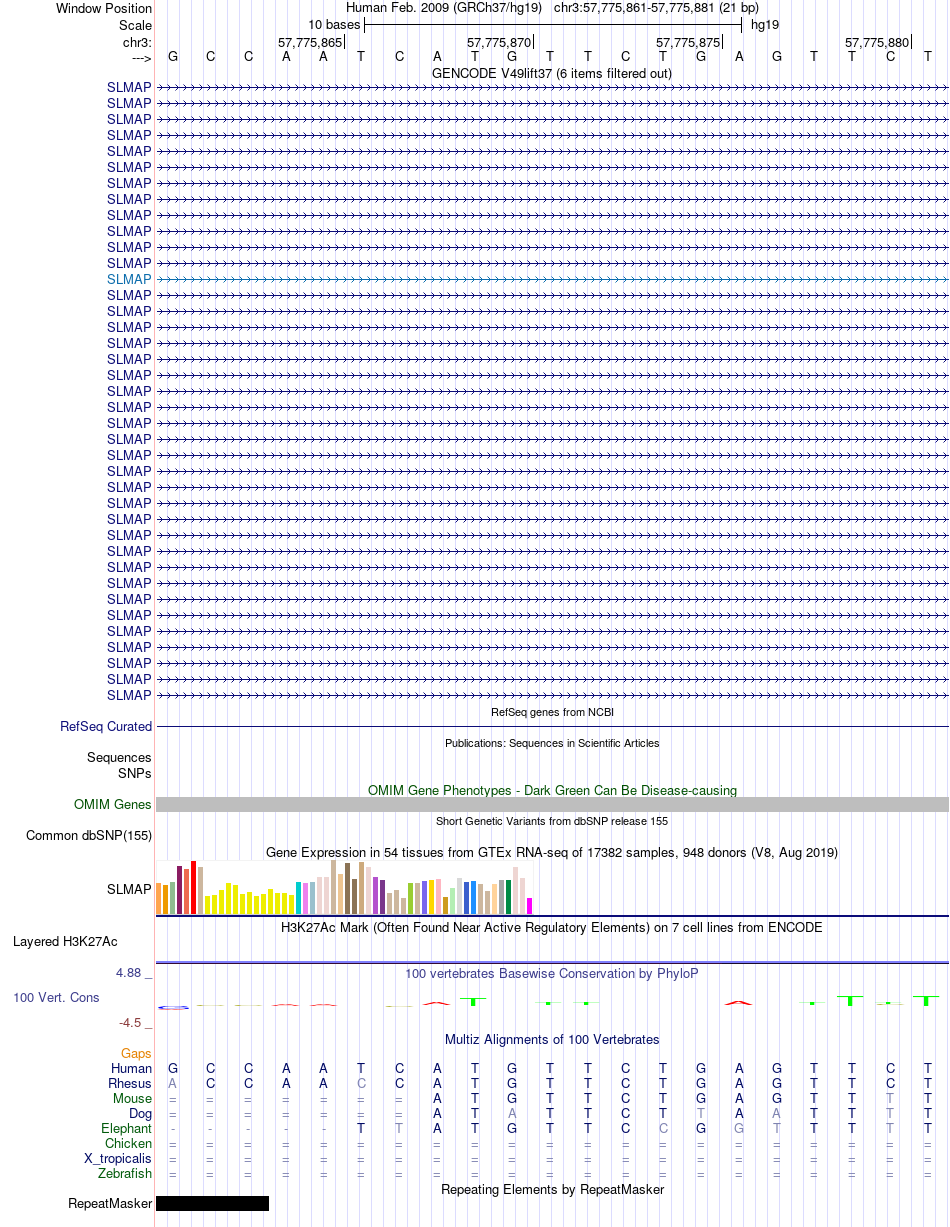Screen dimensions: 950x1227
Task: Click the orange Gaps row label
Action: [x=136, y=1053]
